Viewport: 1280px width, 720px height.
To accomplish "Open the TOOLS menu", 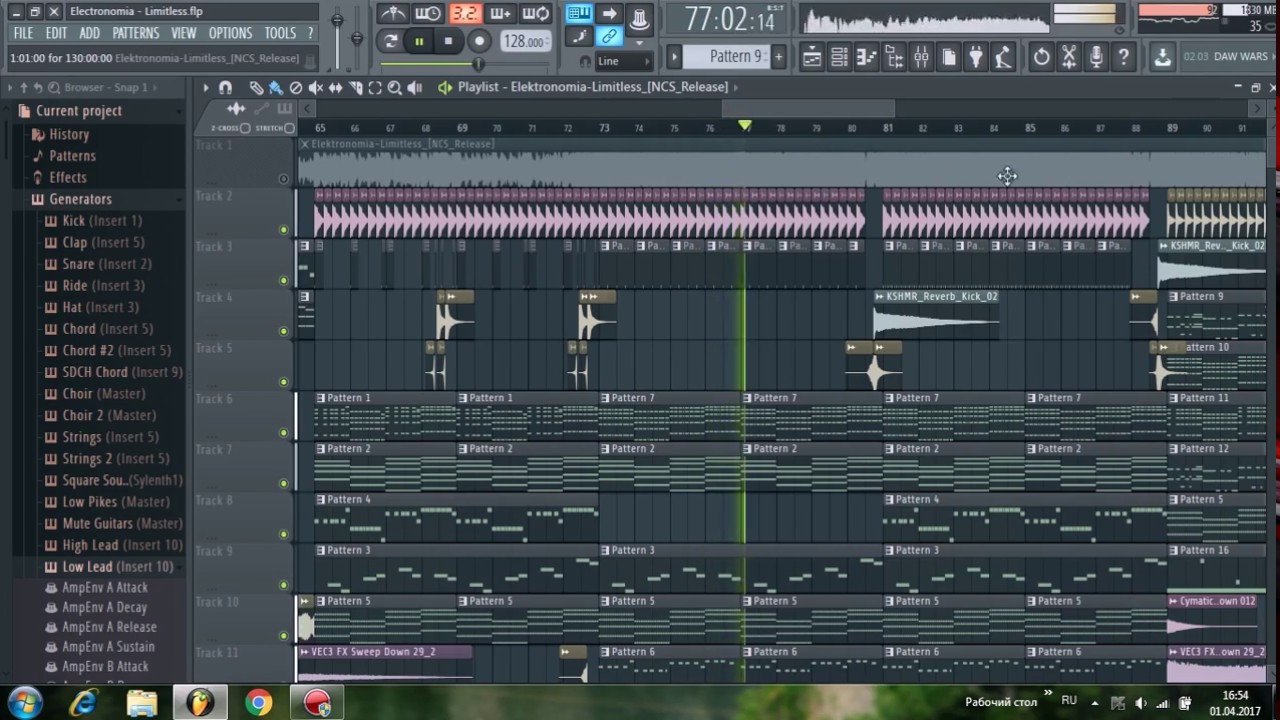I will (x=280, y=33).
